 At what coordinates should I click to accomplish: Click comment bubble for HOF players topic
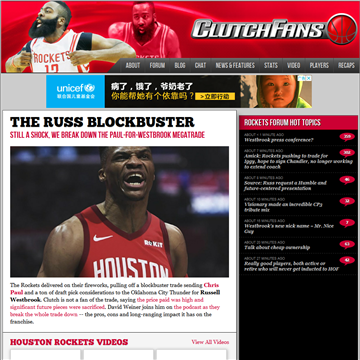coord(347,260)
